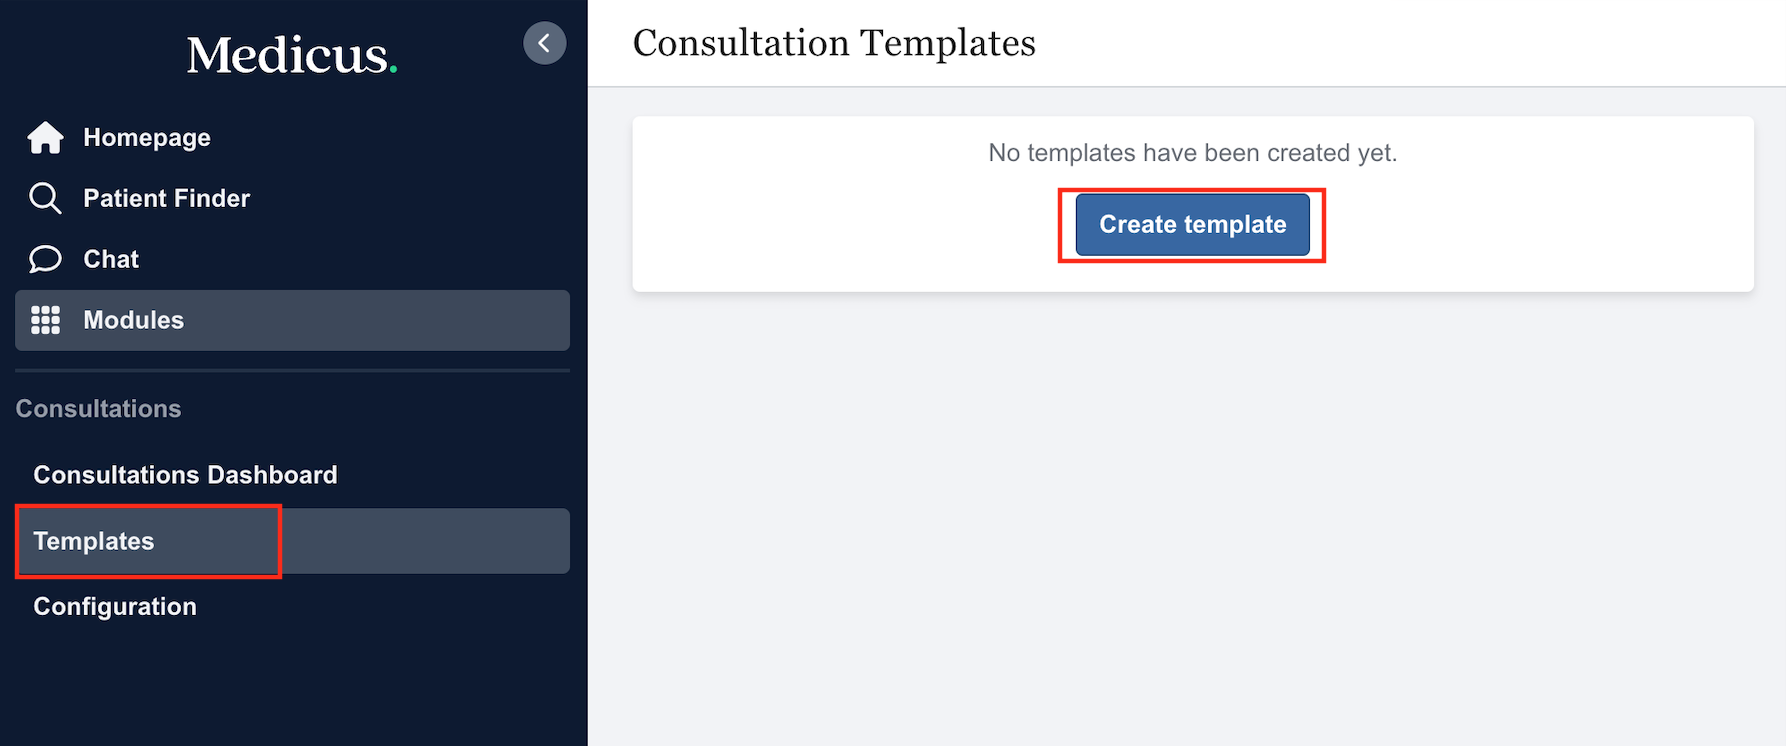Open the Configuration page

(115, 607)
